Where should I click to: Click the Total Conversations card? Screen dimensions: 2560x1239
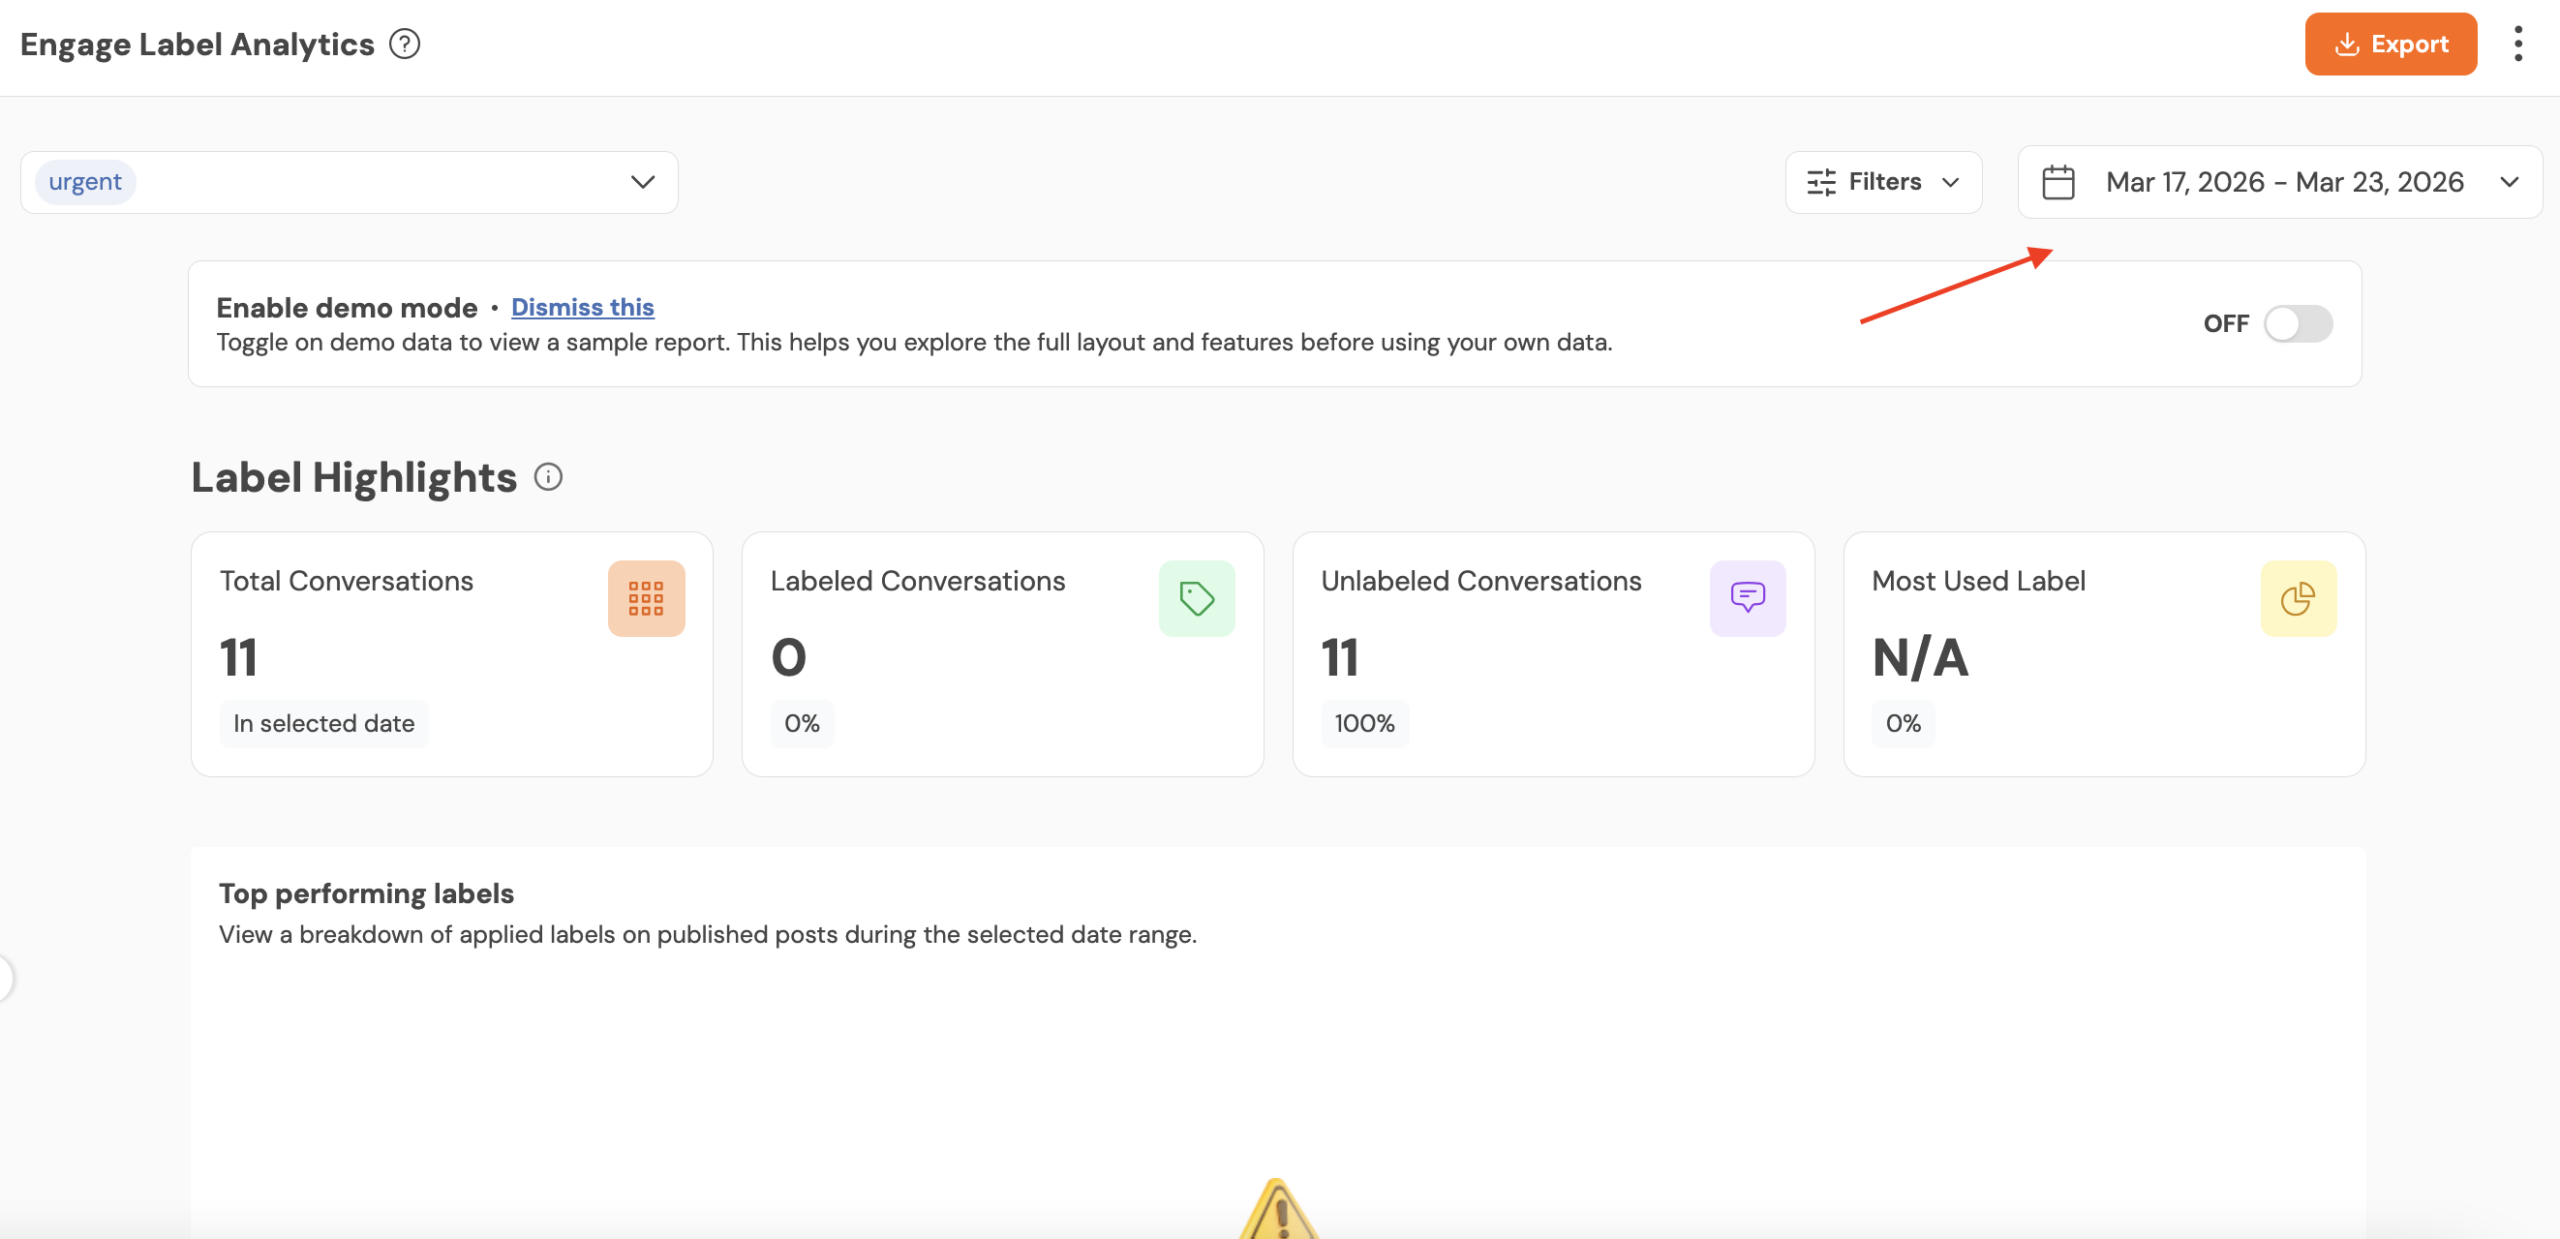tap(451, 654)
